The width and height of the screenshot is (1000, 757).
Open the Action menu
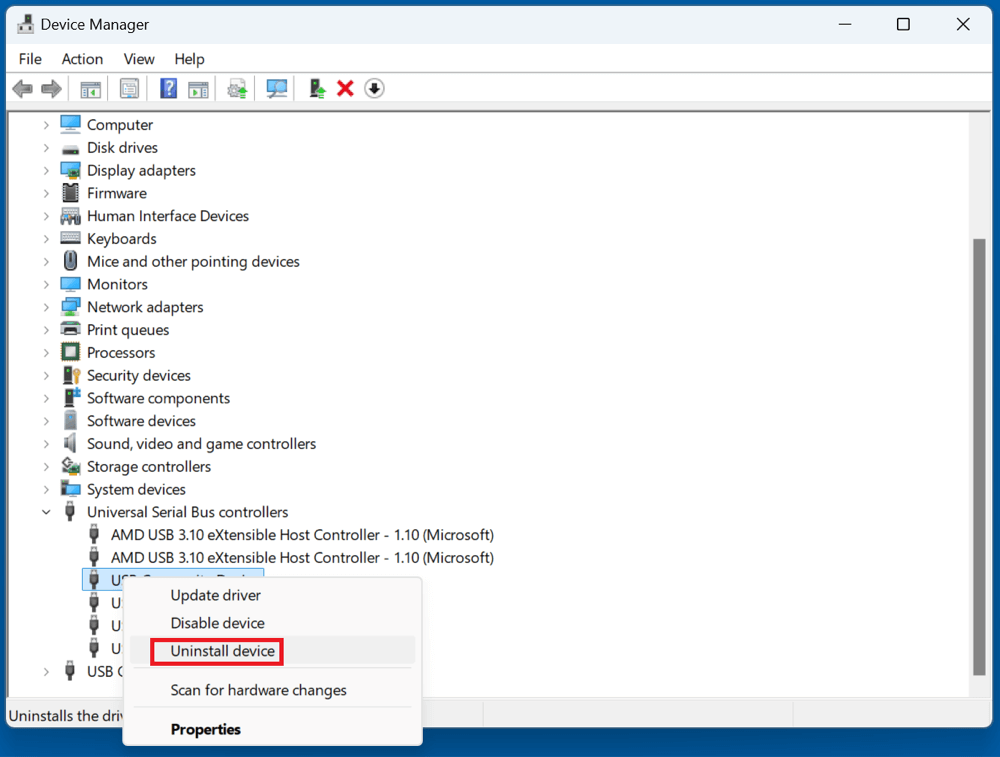pyautogui.click(x=82, y=59)
